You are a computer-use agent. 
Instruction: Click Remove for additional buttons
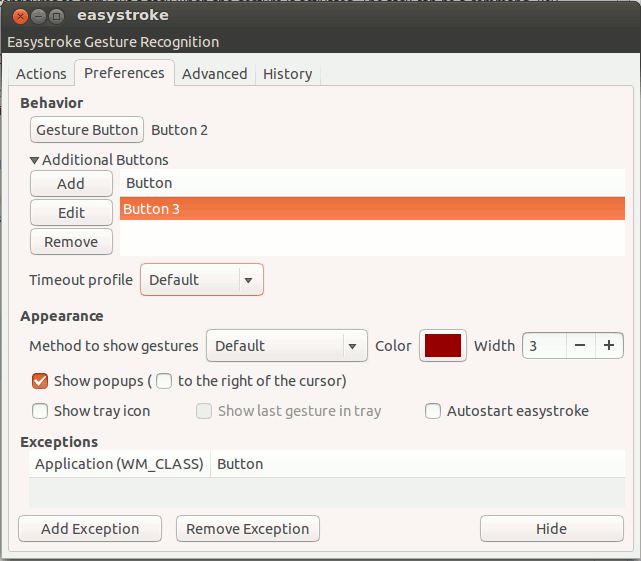71,242
